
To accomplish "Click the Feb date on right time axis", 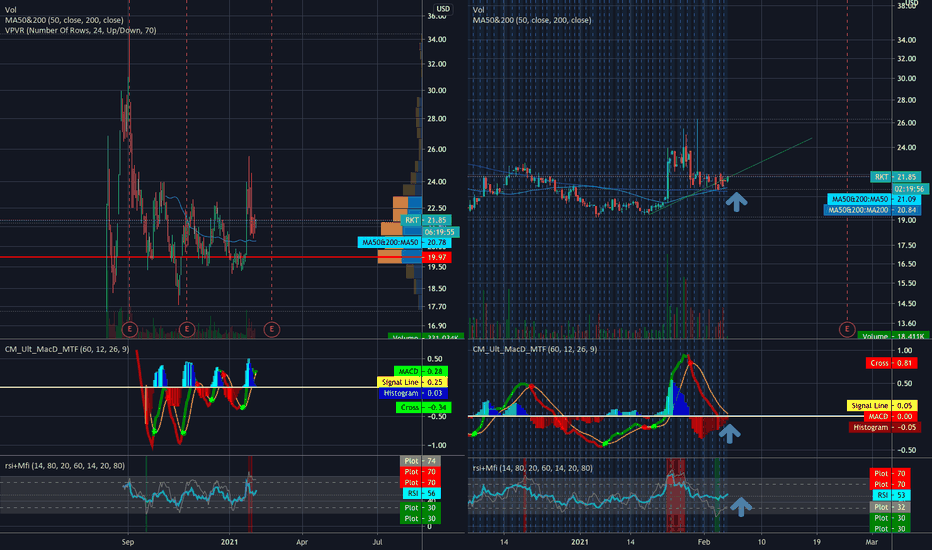I will click(704, 542).
